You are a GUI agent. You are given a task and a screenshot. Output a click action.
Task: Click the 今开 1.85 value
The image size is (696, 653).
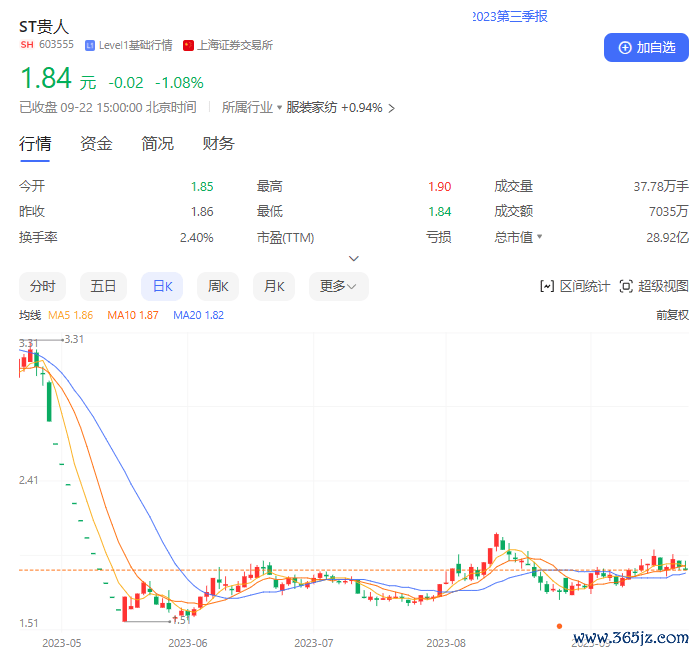tap(202, 186)
